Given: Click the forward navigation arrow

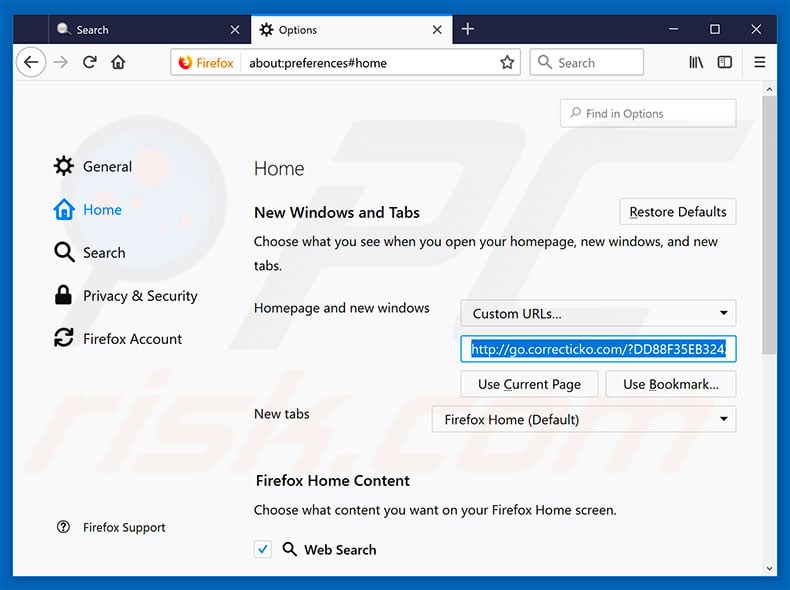Looking at the screenshot, I should coord(60,62).
